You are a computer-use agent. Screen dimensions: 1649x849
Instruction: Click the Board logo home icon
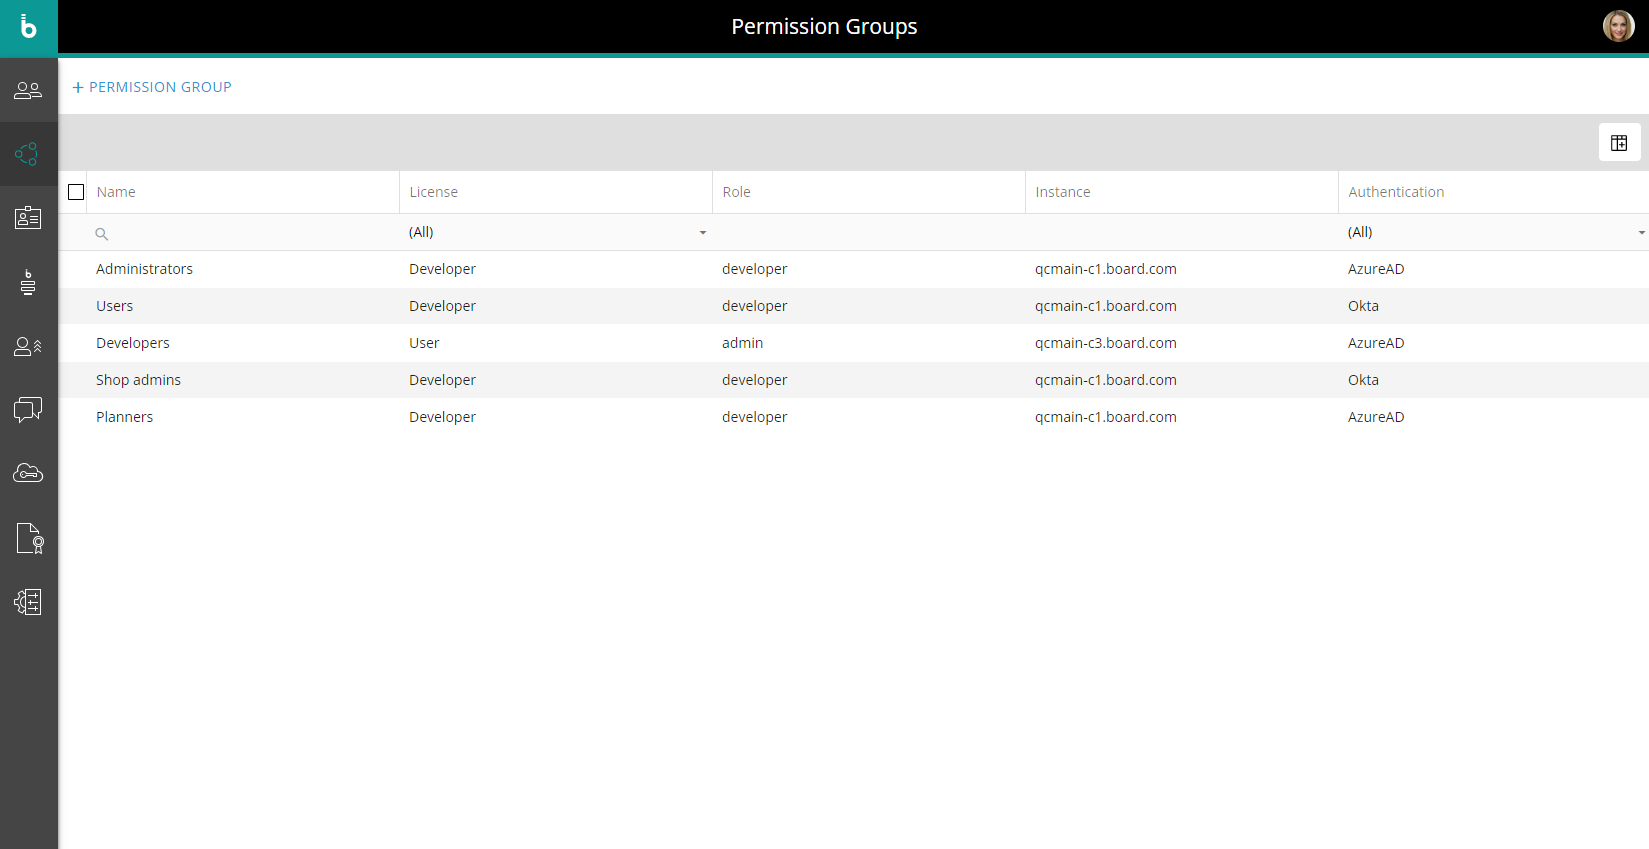click(x=28, y=27)
